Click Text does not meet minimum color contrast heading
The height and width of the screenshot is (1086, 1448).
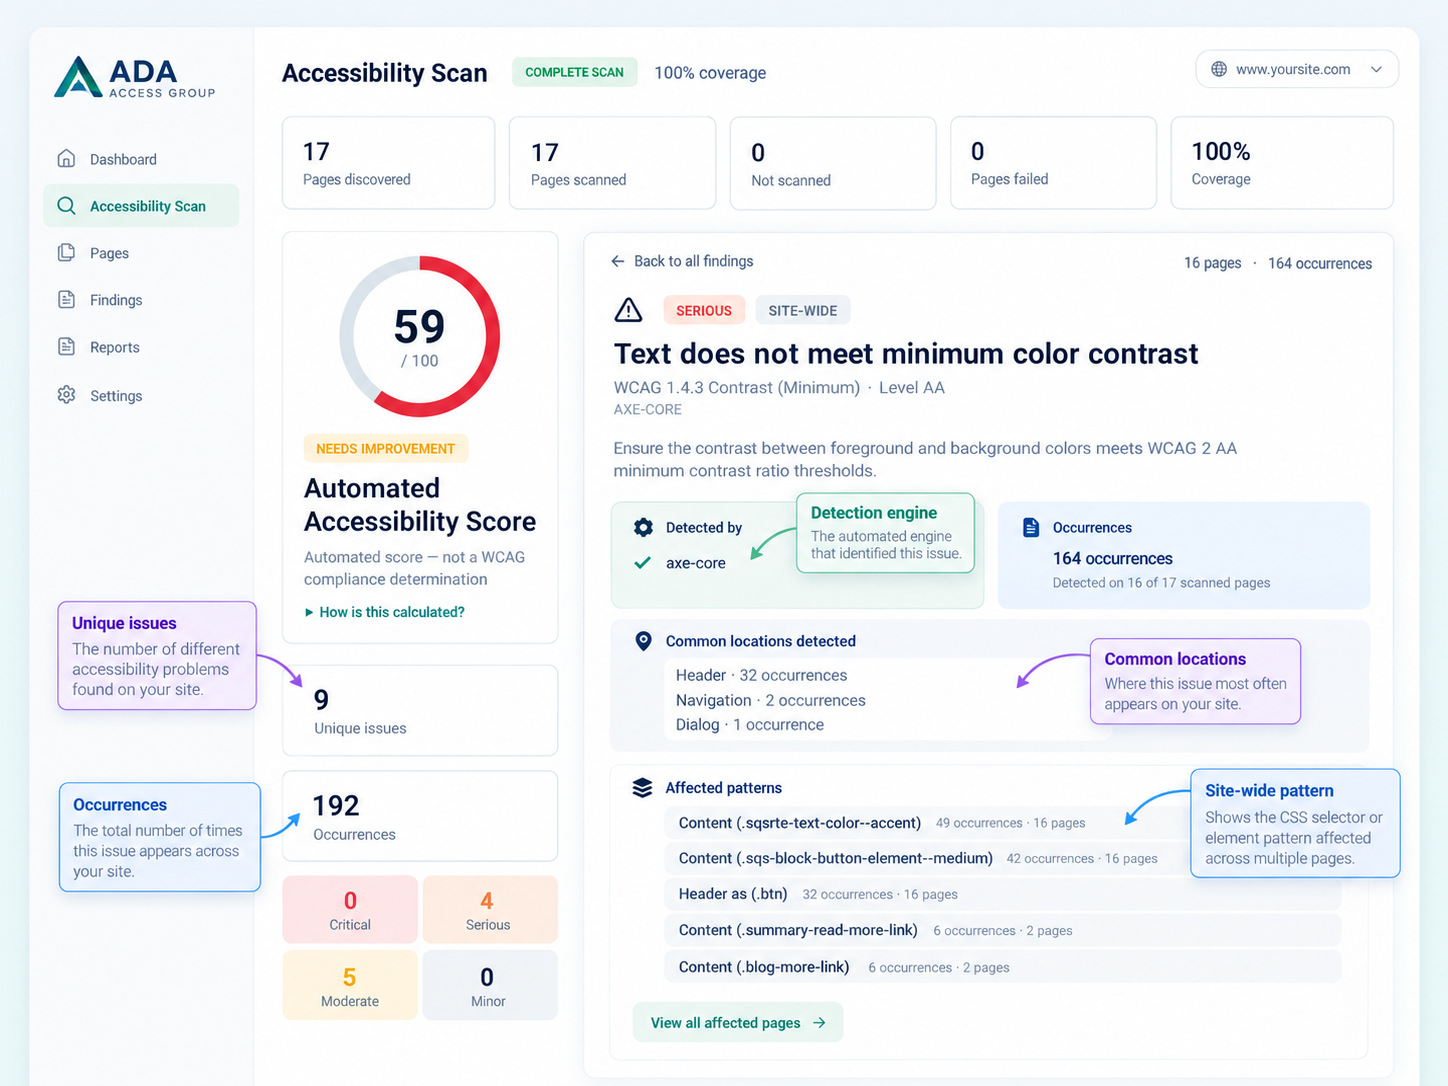[905, 353]
